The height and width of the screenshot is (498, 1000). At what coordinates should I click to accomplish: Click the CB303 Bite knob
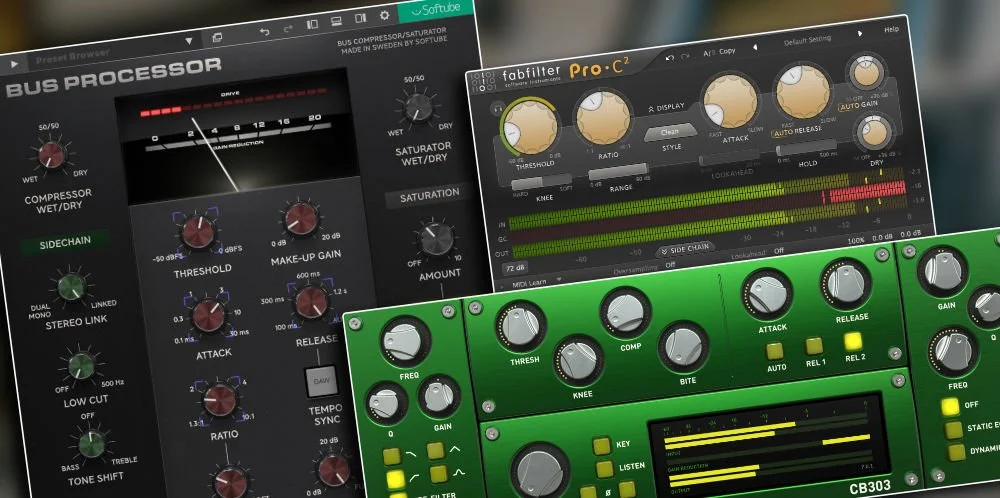(x=683, y=346)
